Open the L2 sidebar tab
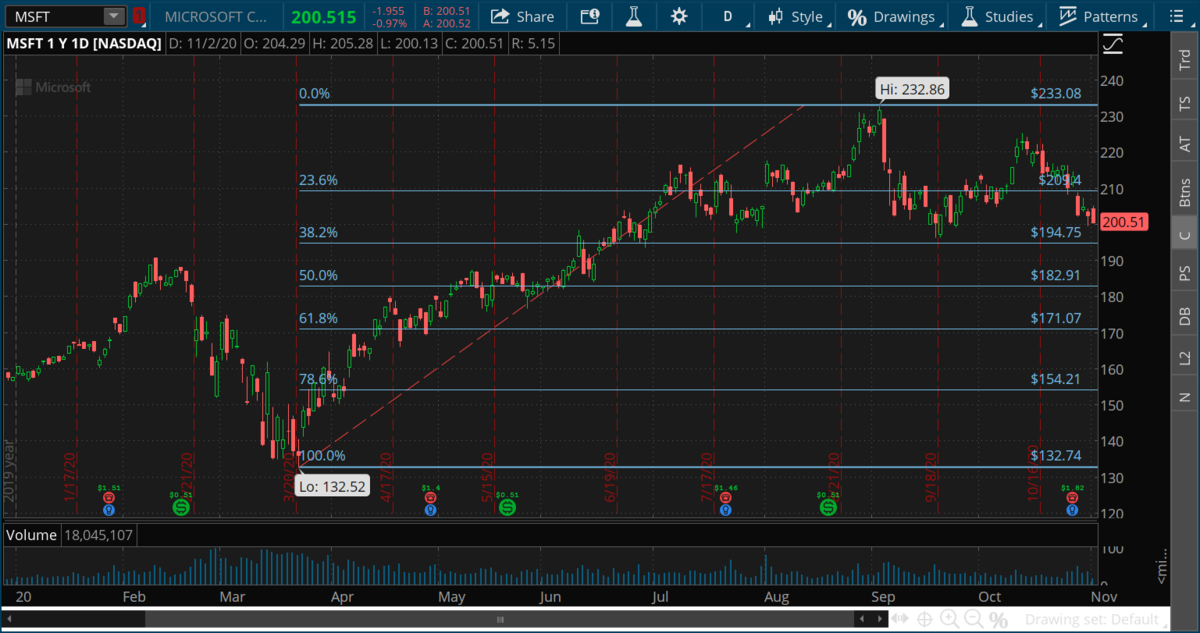Screen dimensions: 1200x633 pos(1185,357)
